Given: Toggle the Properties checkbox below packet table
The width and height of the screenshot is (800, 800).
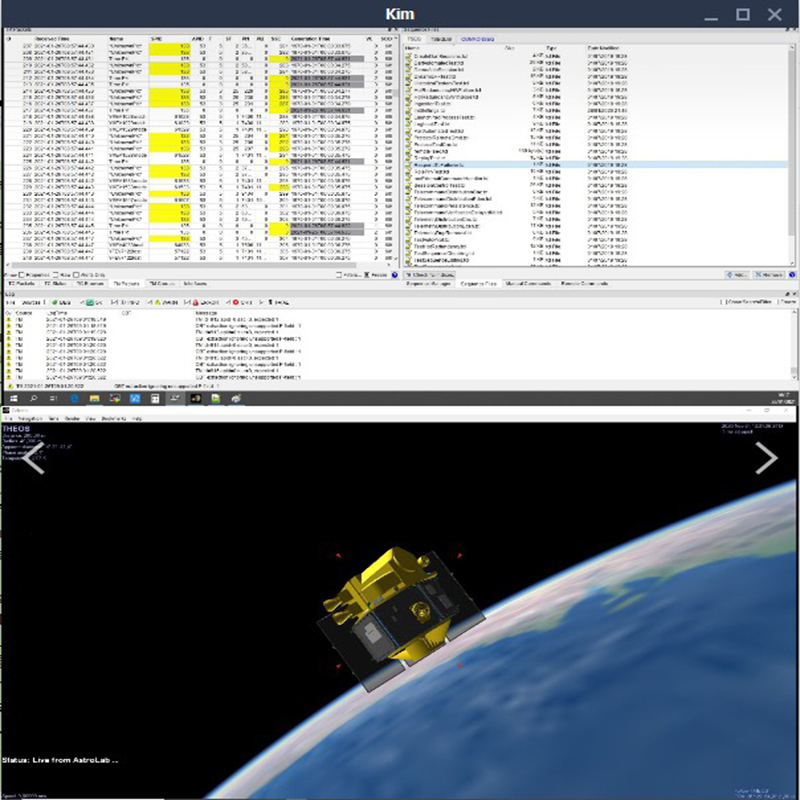Looking at the screenshot, I should tap(20, 274).
